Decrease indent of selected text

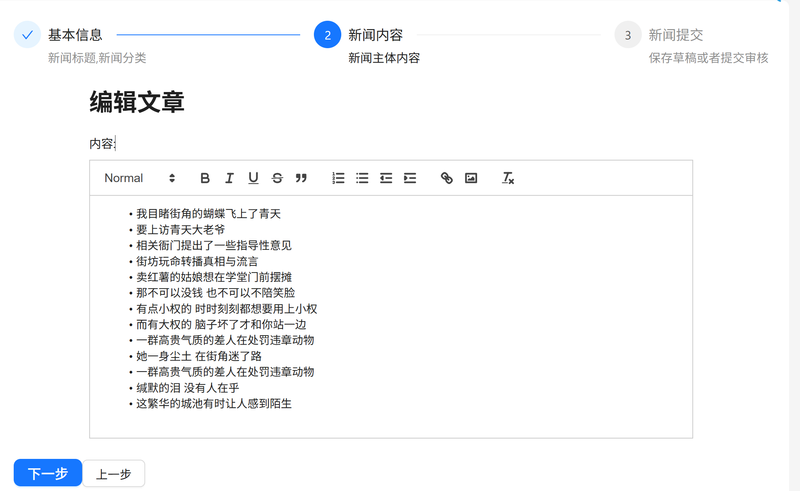pos(386,178)
